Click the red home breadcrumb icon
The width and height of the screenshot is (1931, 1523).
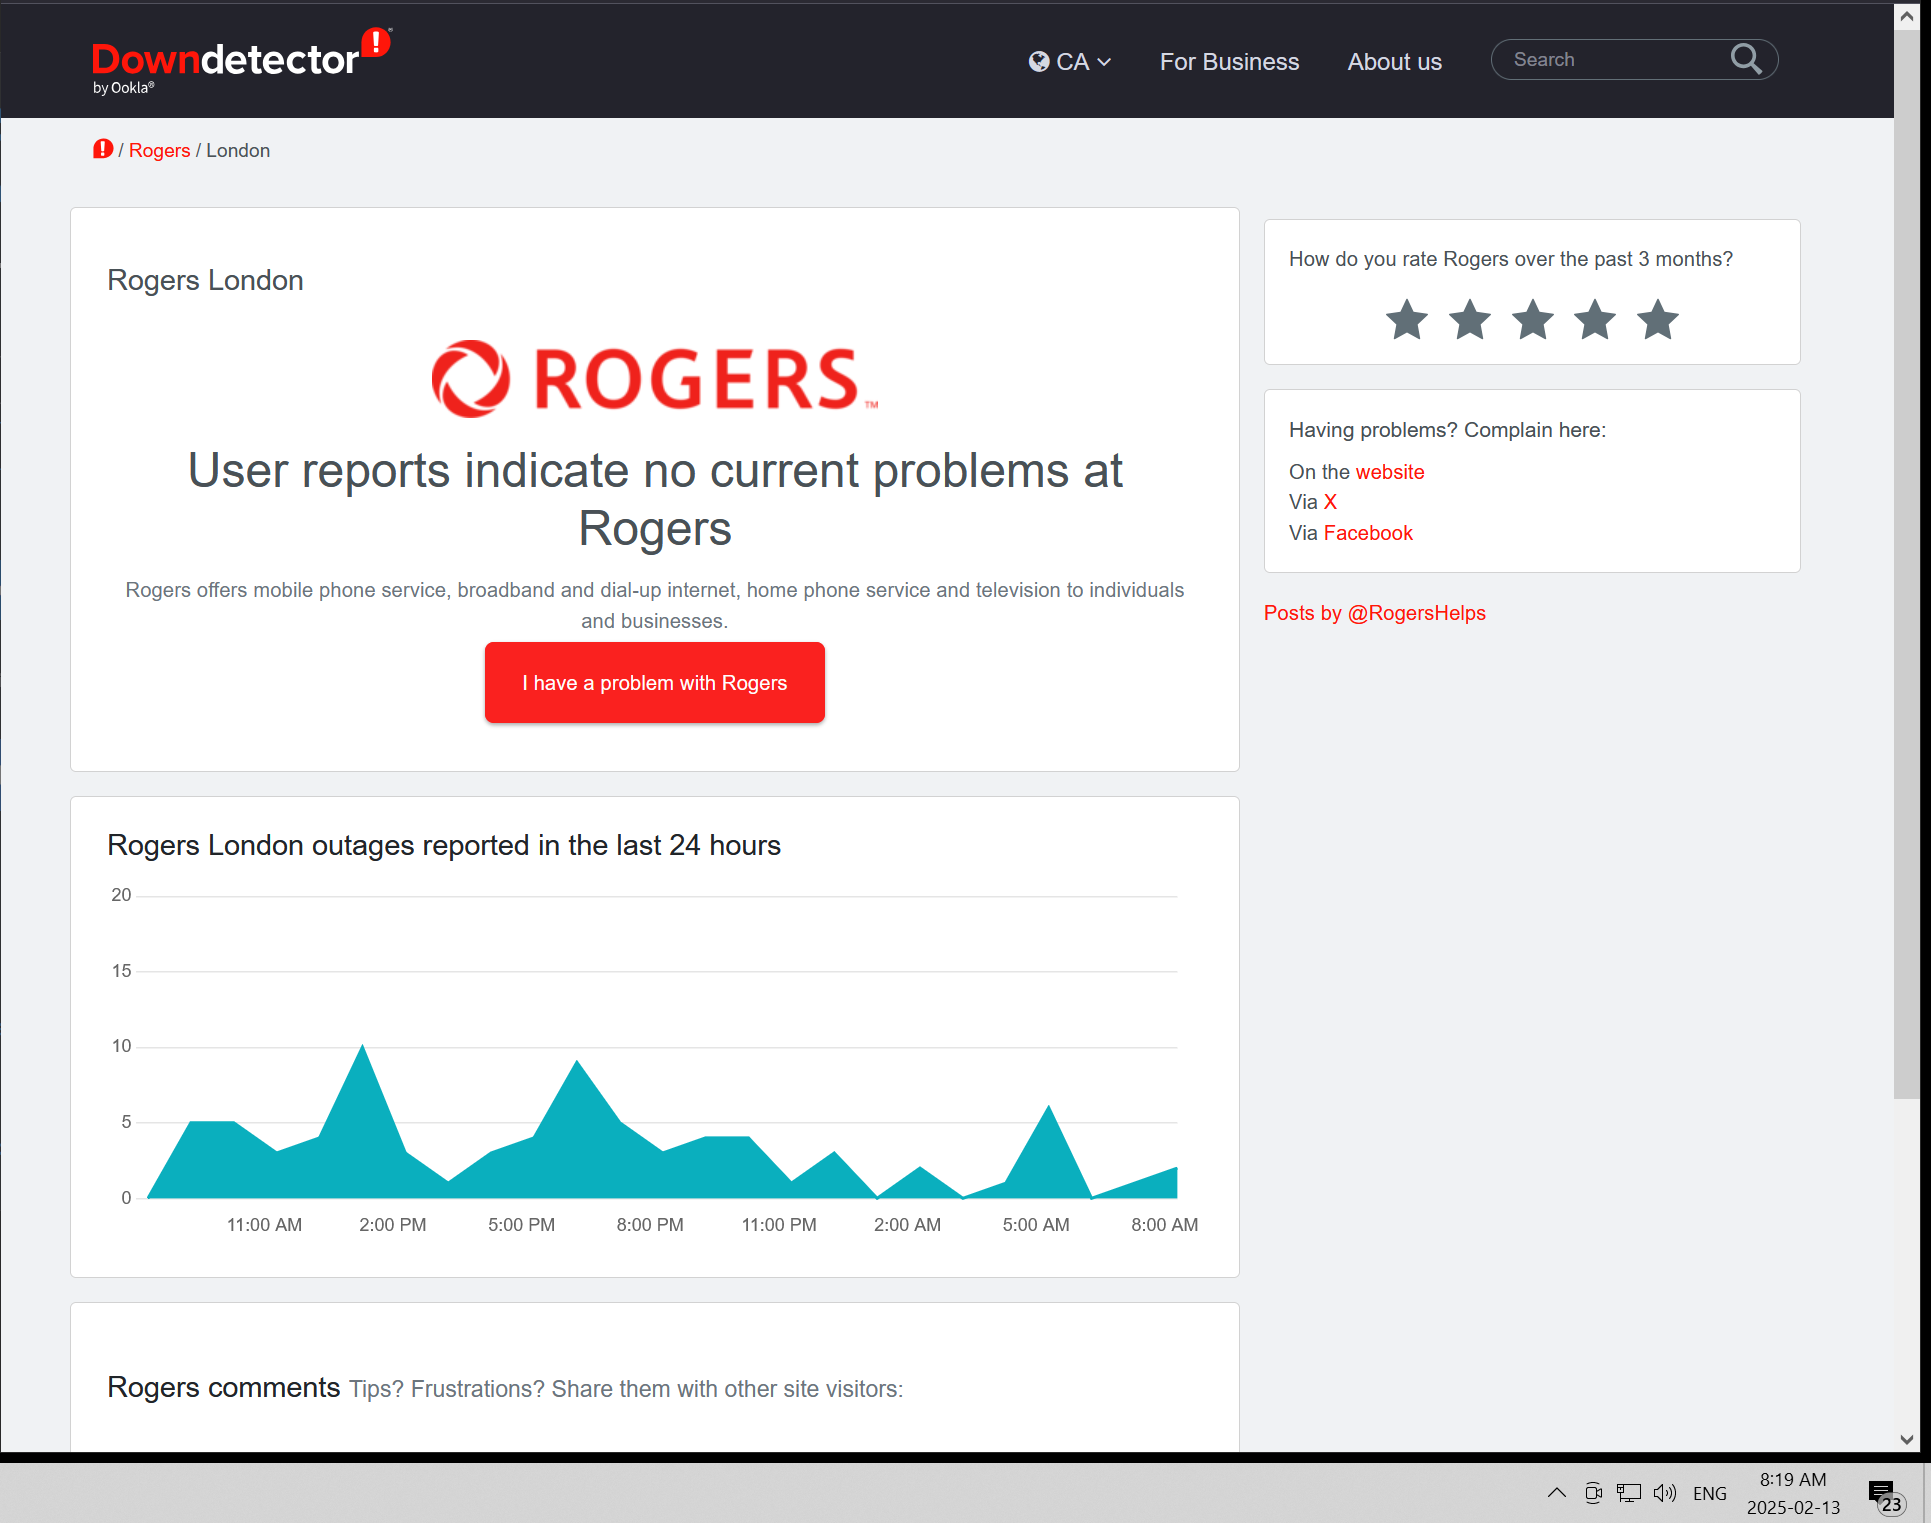[x=102, y=150]
